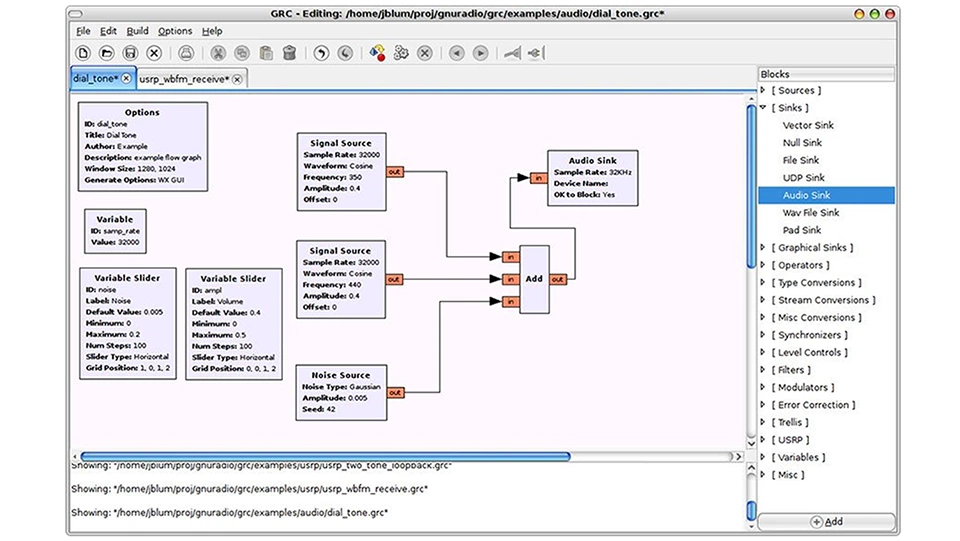Save the flow graph via floppy icon
Screen dimensions: 960x541
click(130, 53)
